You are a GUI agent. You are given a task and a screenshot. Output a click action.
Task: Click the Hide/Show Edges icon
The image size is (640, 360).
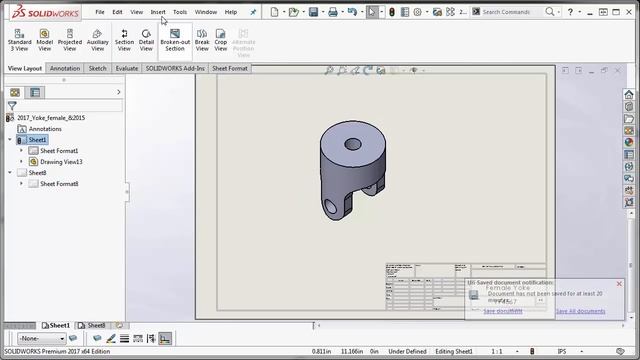click(x=151, y=338)
